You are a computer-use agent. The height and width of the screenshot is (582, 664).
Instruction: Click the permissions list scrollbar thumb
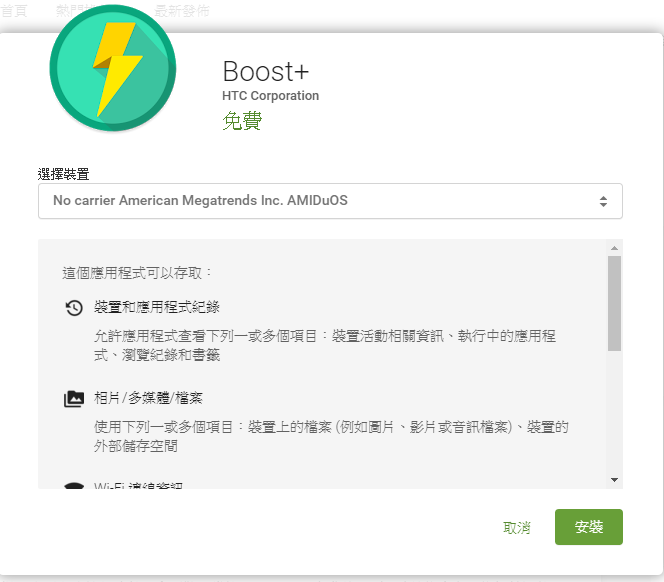(x=614, y=303)
